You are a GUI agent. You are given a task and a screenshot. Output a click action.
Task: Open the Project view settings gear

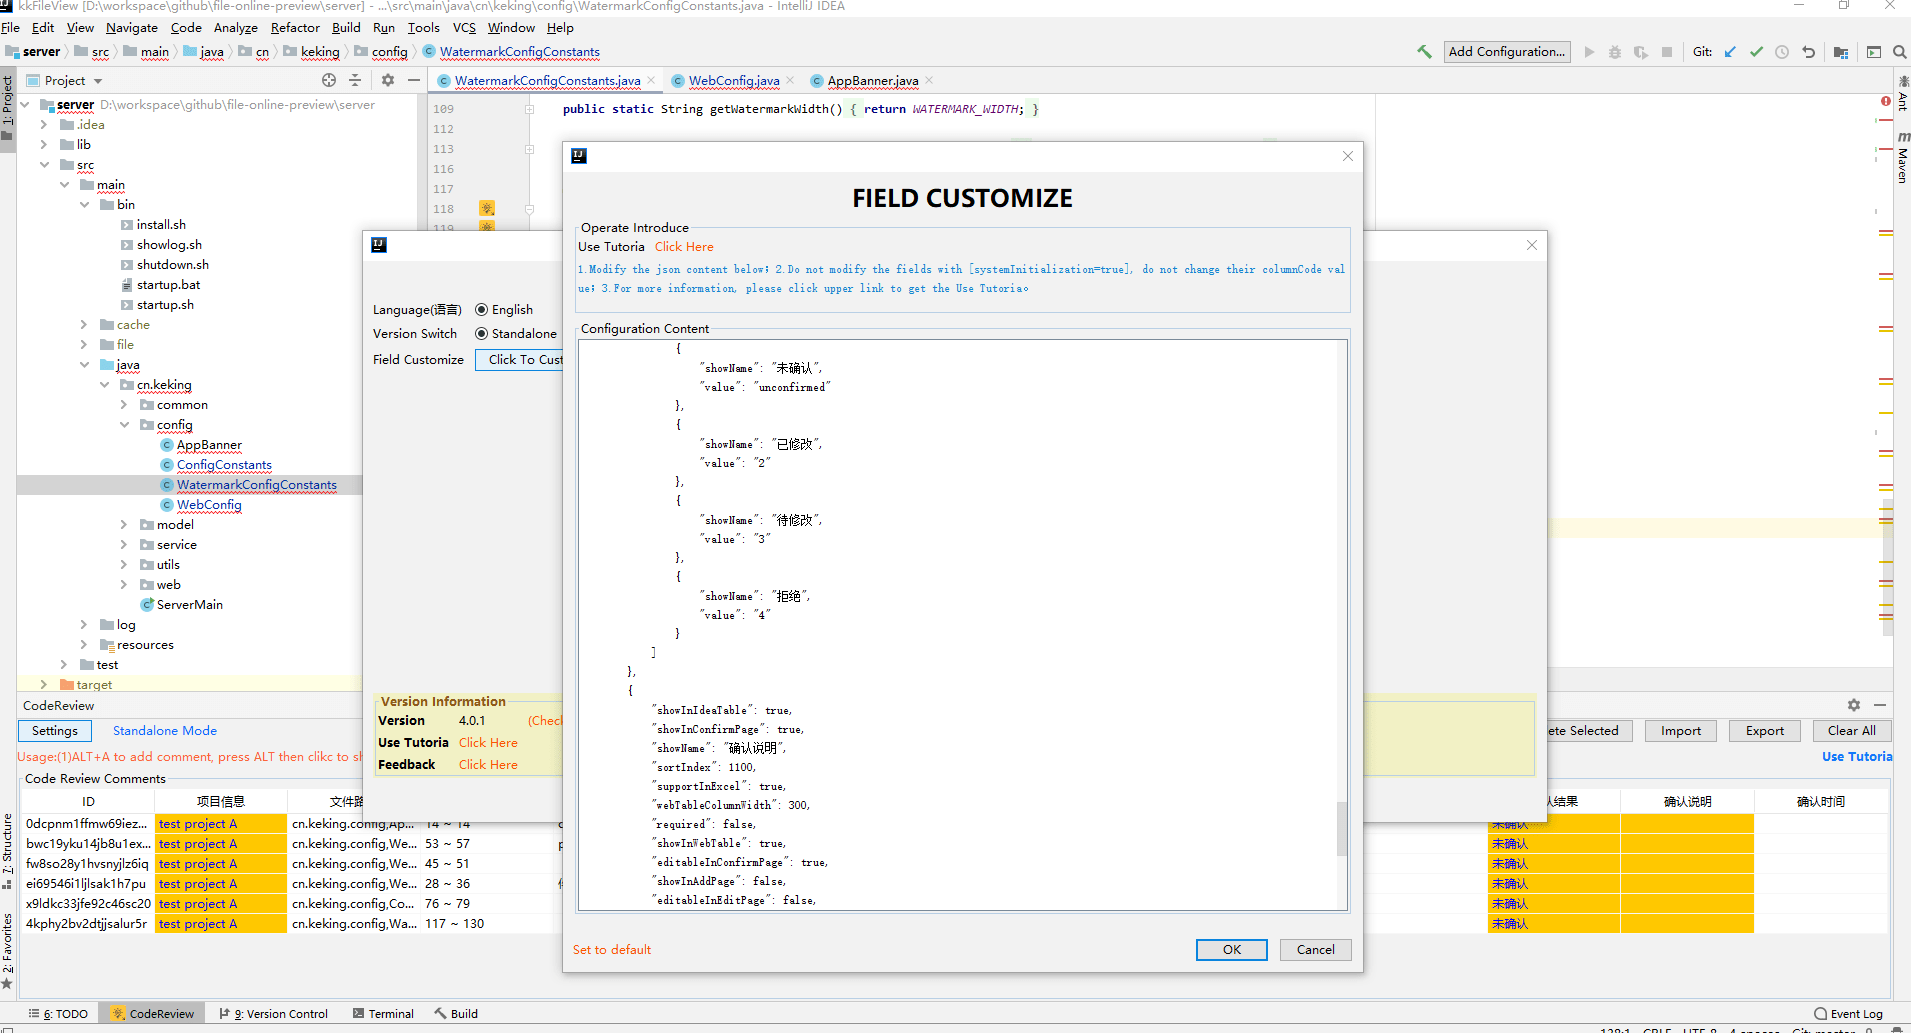pyautogui.click(x=387, y=80)
